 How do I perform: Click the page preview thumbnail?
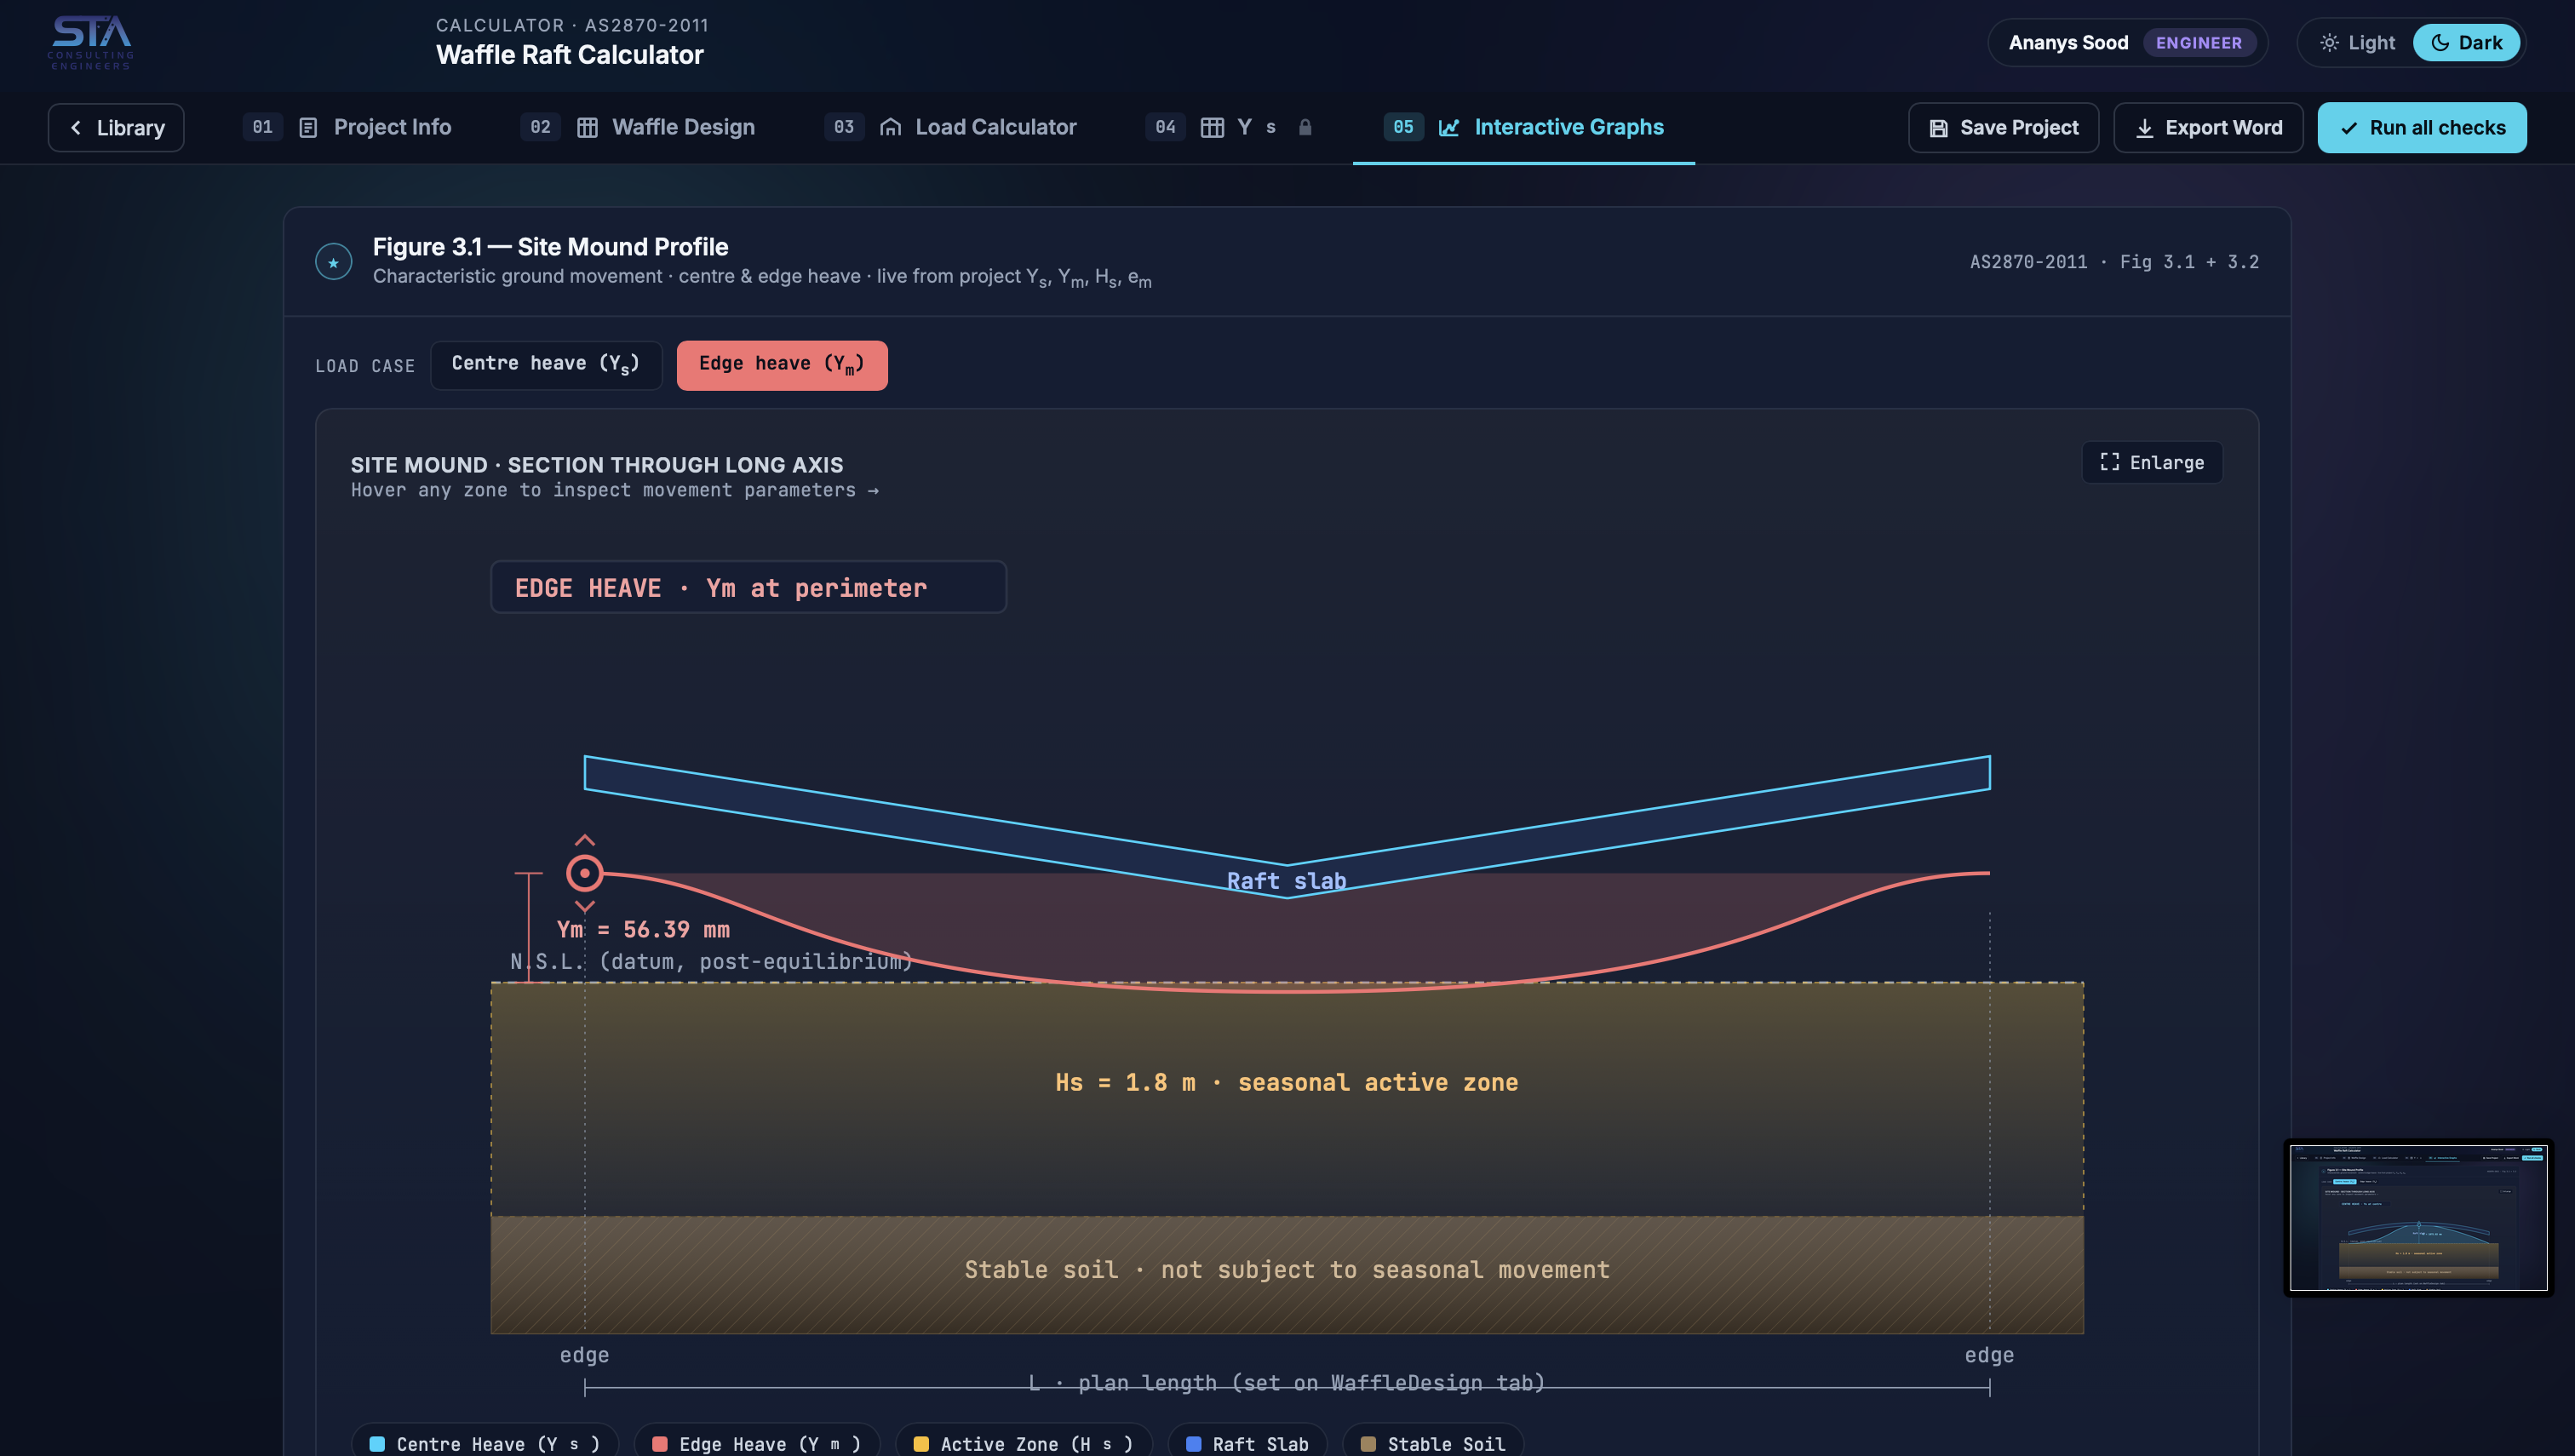click(2418, 1217)
